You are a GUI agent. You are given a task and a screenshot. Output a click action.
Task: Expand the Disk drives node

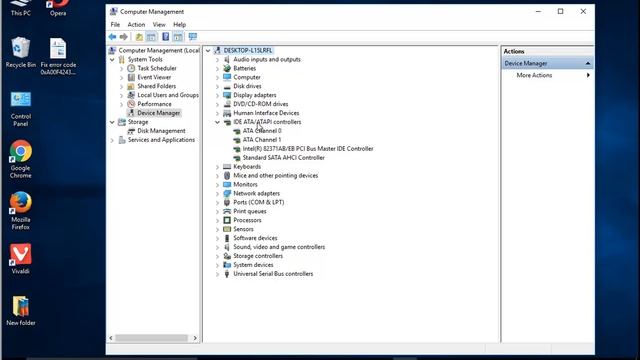(217, 86)
